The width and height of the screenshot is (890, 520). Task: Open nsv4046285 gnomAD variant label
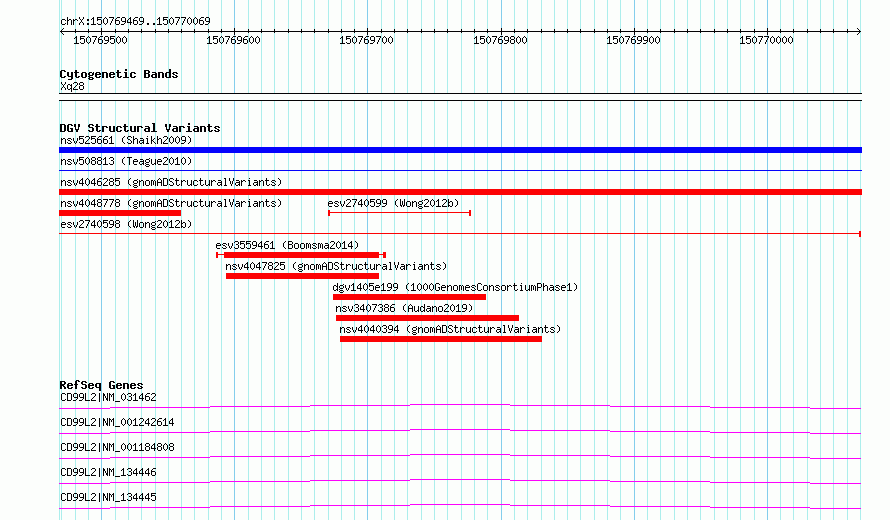pyautogui.click(x=171, y=182)
